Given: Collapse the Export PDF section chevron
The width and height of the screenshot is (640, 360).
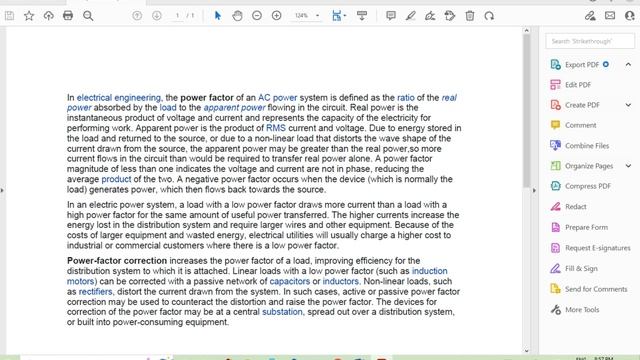Looking at the screenshot, I should 628,64.
